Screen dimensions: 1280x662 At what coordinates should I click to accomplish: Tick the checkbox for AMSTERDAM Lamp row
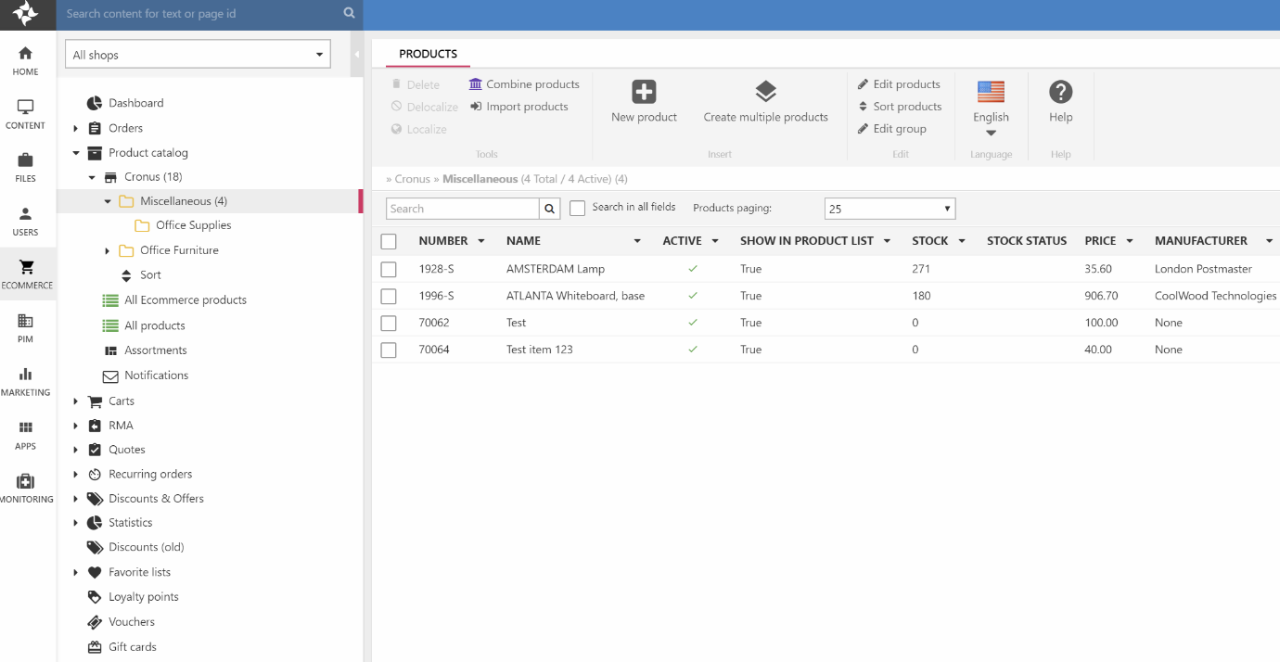coord(389,269)
